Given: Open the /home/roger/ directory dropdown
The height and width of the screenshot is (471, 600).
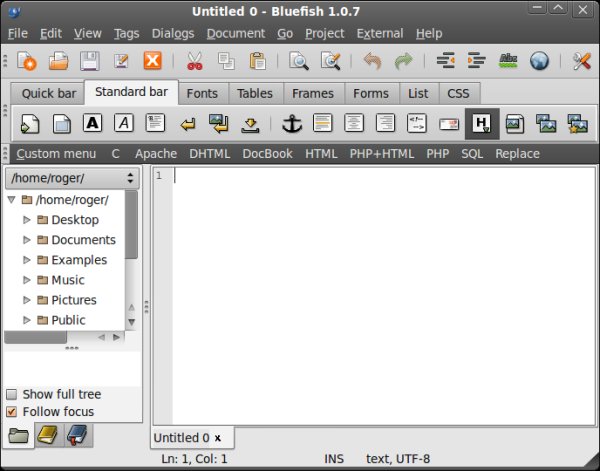Looking at the screenshot, I should 72,178.
